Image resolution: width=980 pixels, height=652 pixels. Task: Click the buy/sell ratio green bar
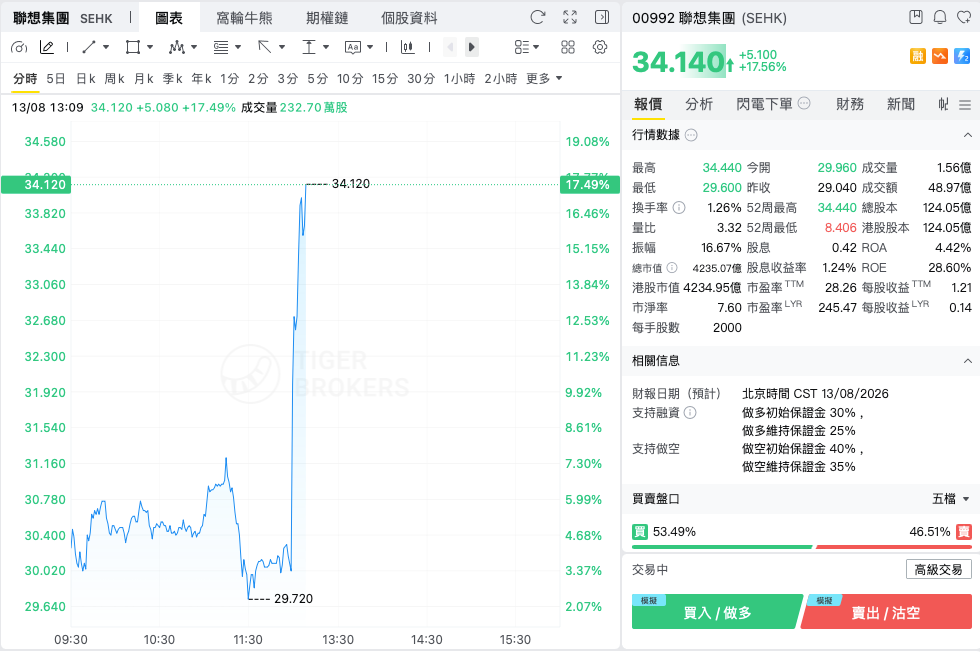point(722,547)
